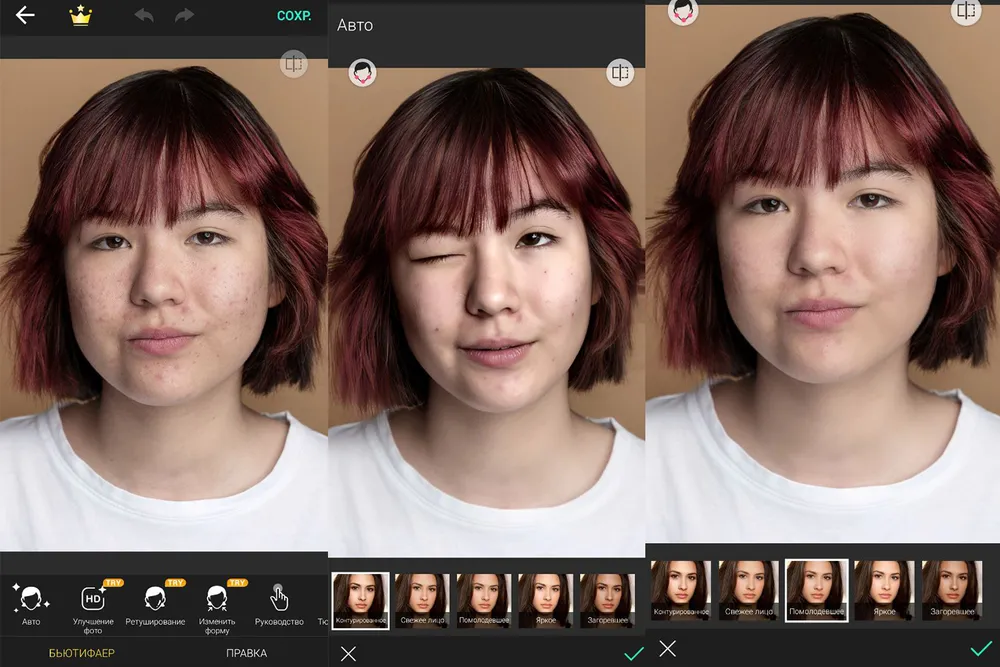Open Изменить форму tool
This screenshot has width=1000, height=667.
click(x=217, y=608)
